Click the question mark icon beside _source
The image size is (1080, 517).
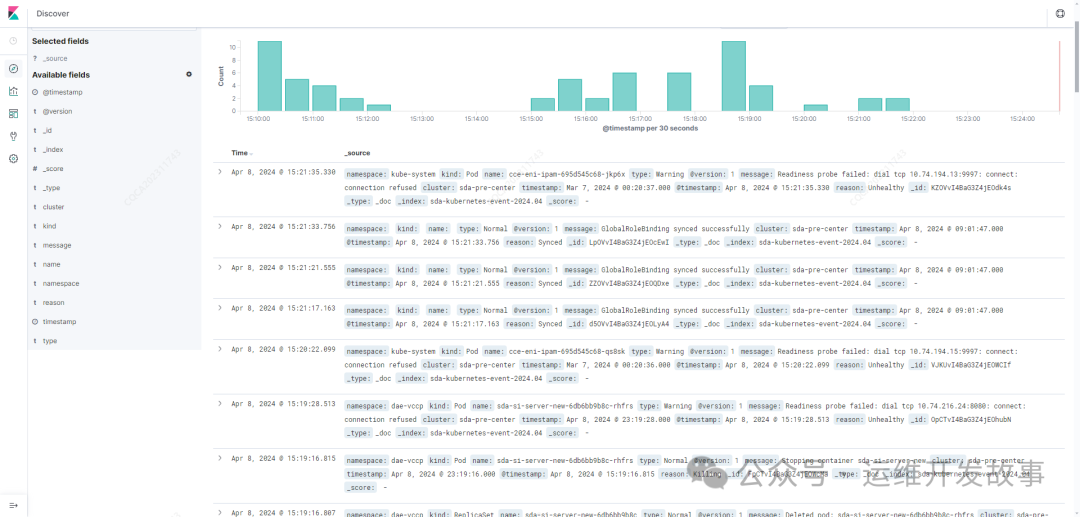coord(34,59)
